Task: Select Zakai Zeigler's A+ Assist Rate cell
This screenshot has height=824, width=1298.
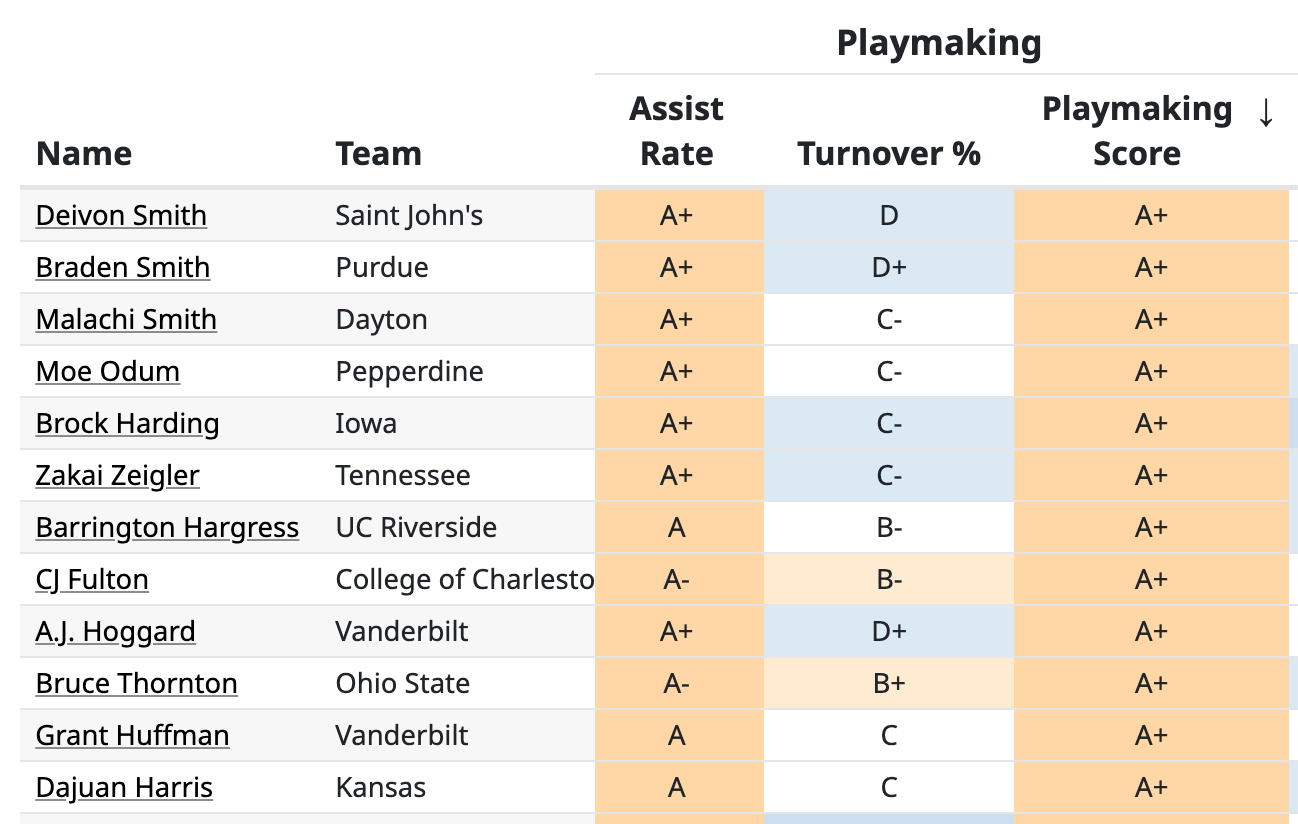Action: click(x=678, y=475)
